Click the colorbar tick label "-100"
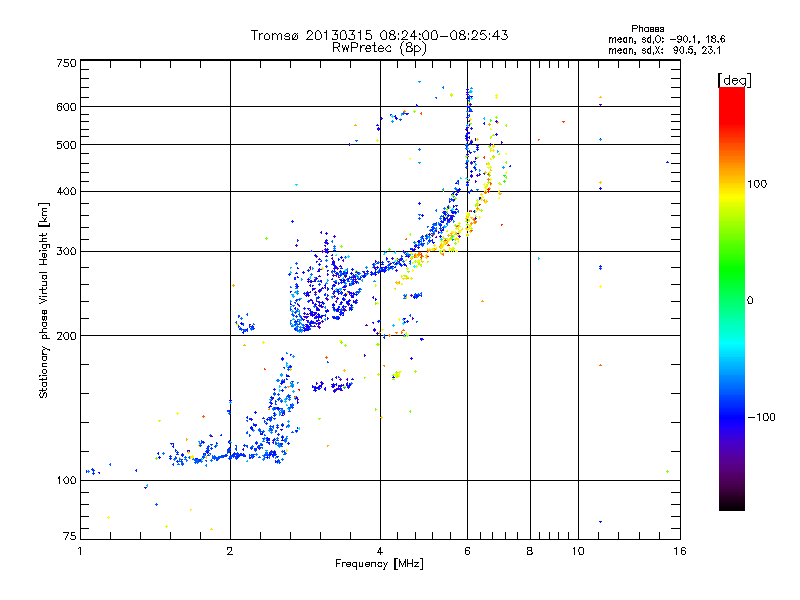 761,417
